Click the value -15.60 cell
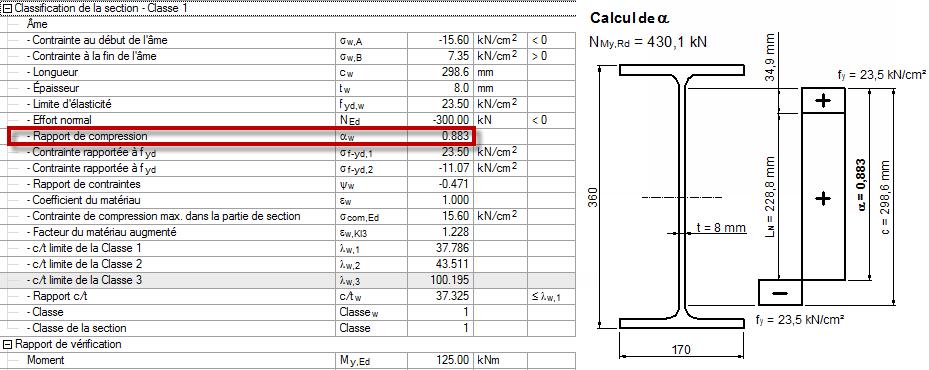This screenshot has width=929, height=370. [x=440, y=40]
